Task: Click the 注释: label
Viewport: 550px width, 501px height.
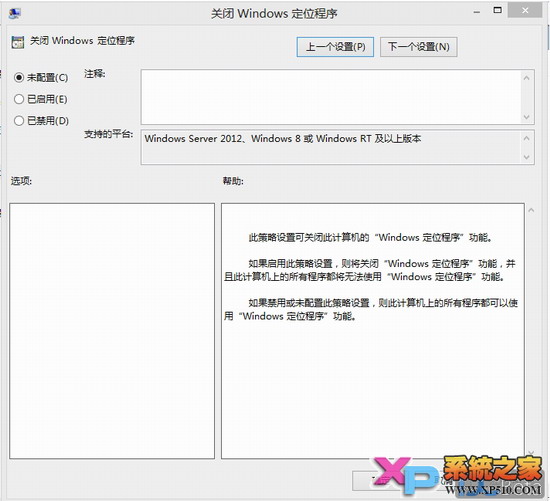Action: 94,74
